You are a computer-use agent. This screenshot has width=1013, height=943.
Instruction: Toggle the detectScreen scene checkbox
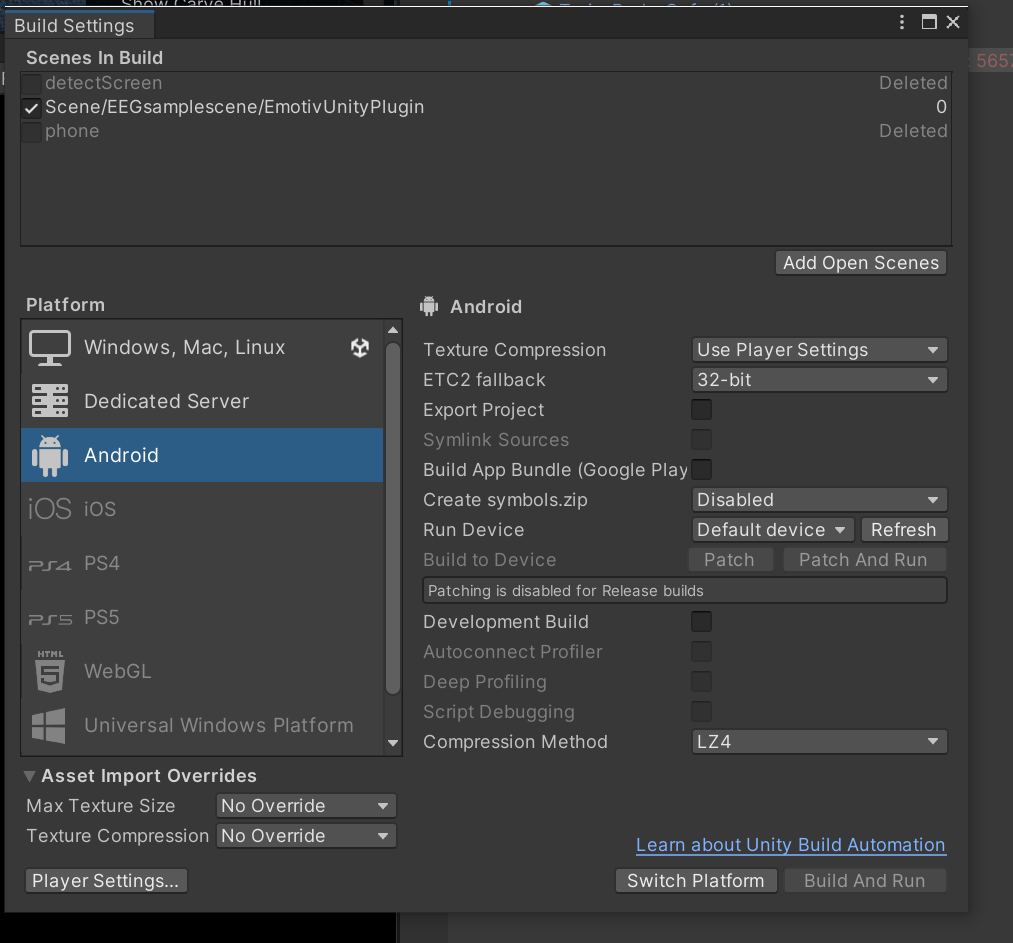click(32, 83)
